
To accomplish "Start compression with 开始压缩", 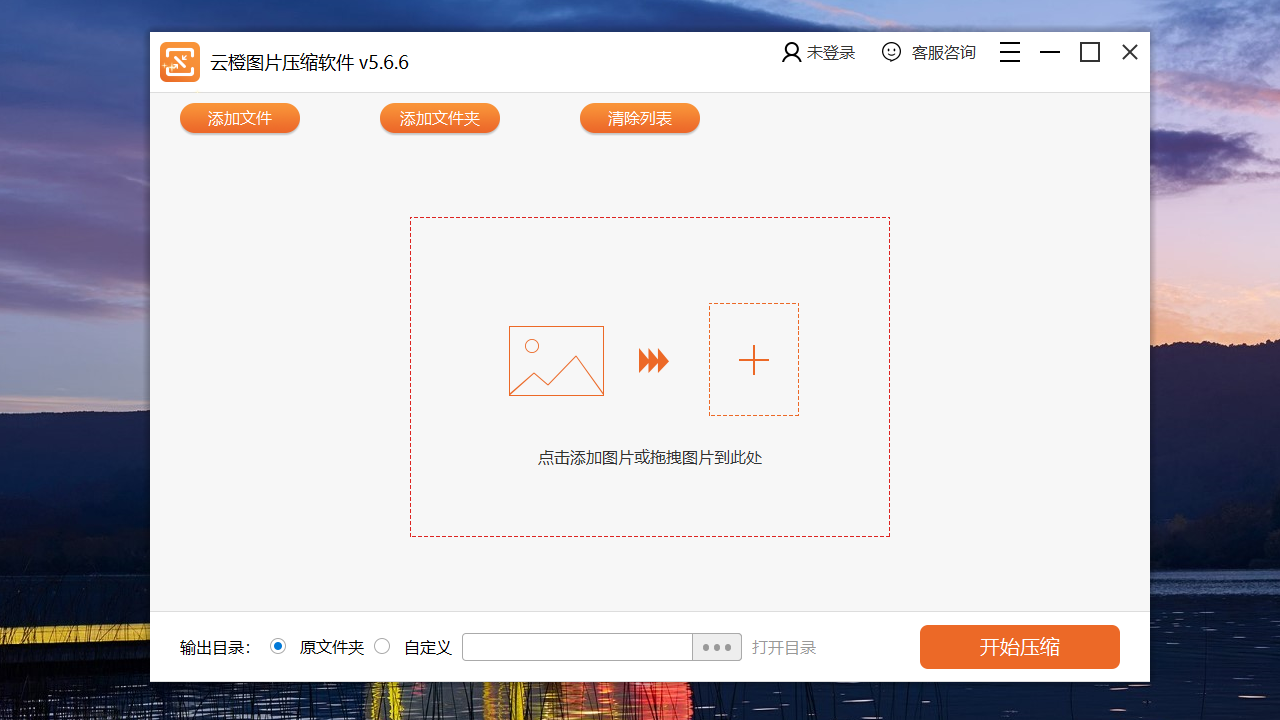I will click(1019, 647).
